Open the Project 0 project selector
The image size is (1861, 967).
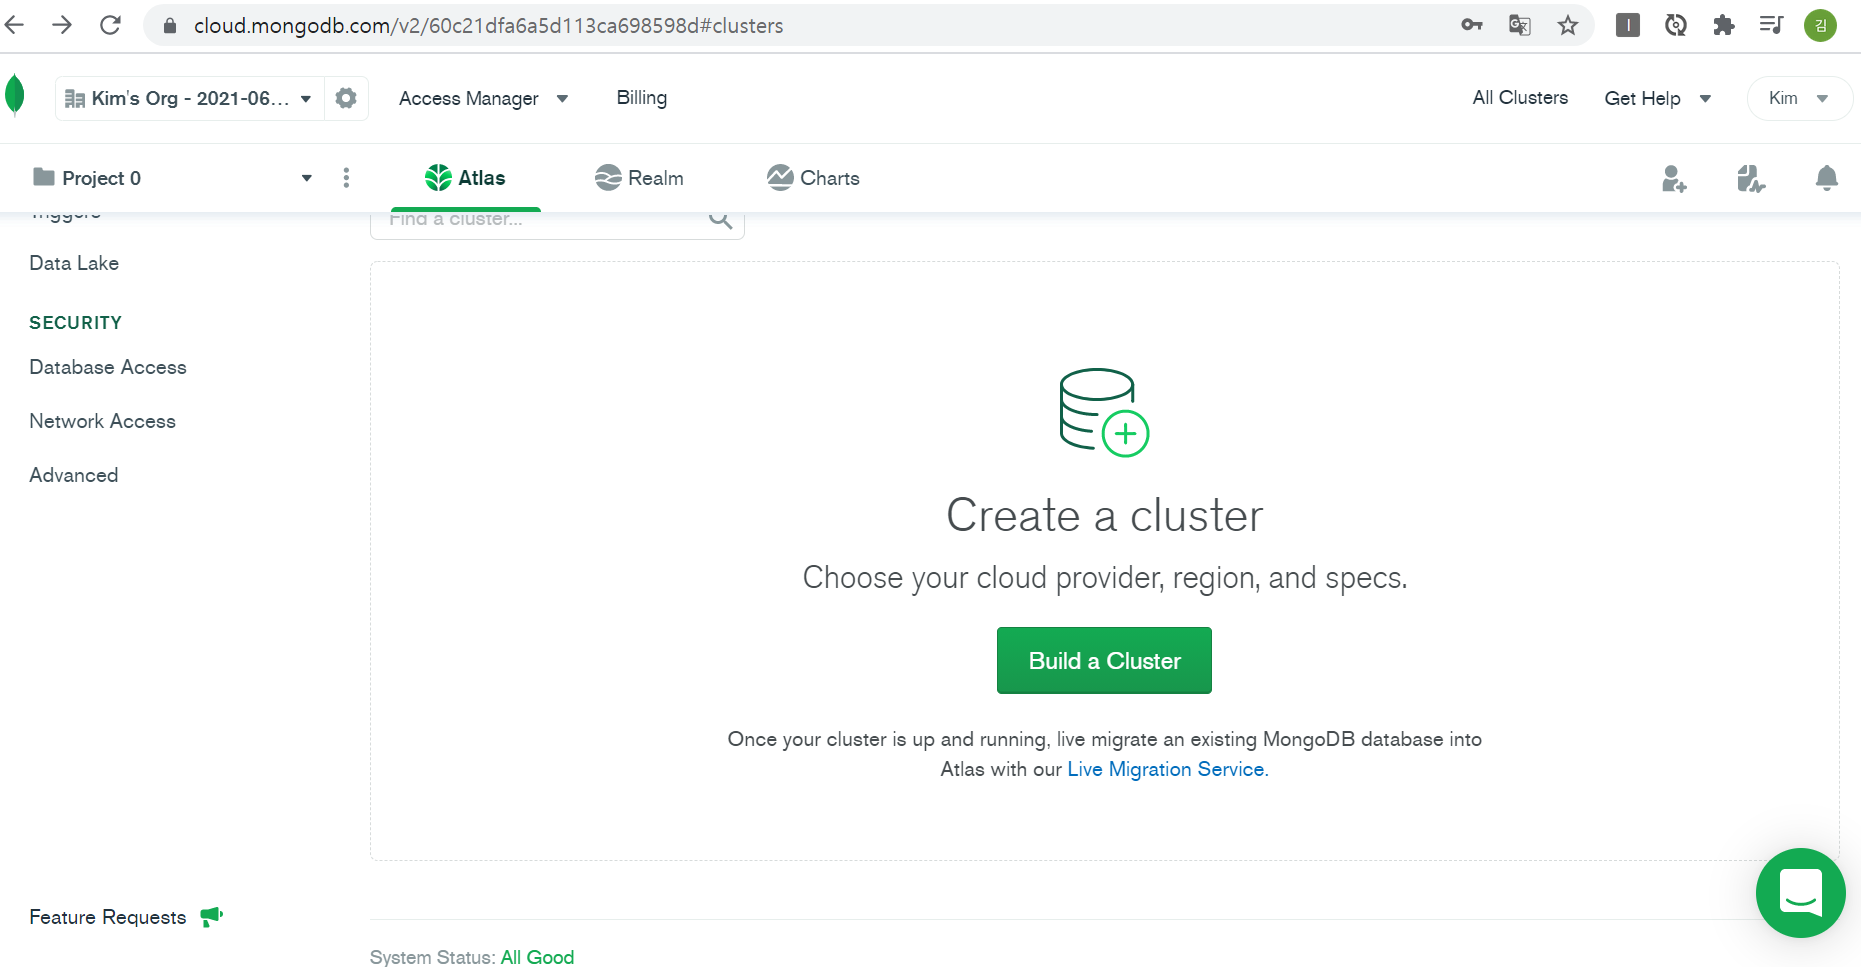point(172,178)
